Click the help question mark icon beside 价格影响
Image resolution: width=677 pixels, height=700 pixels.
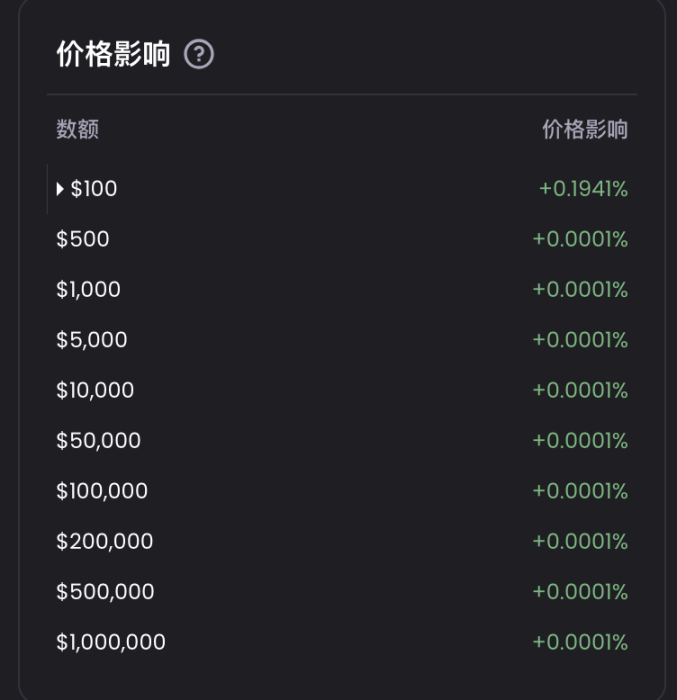click(199, 55)
